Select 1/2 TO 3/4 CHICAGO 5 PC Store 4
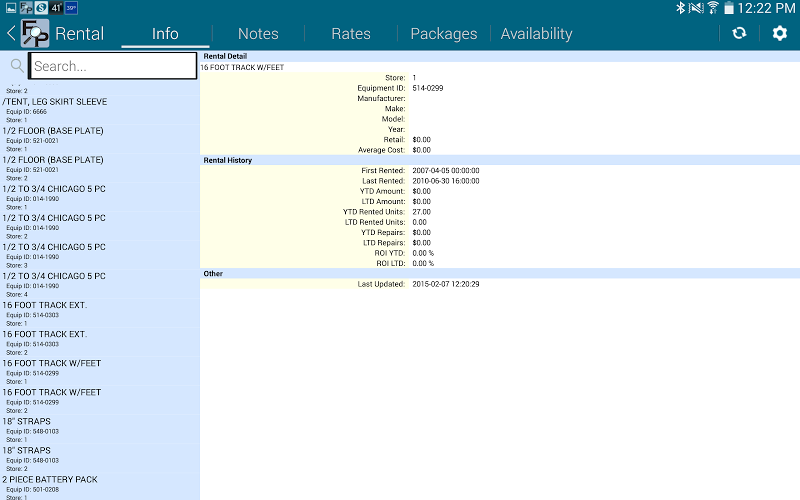The height and width of the screenshot is (500, 800). (x=99, y=285)
